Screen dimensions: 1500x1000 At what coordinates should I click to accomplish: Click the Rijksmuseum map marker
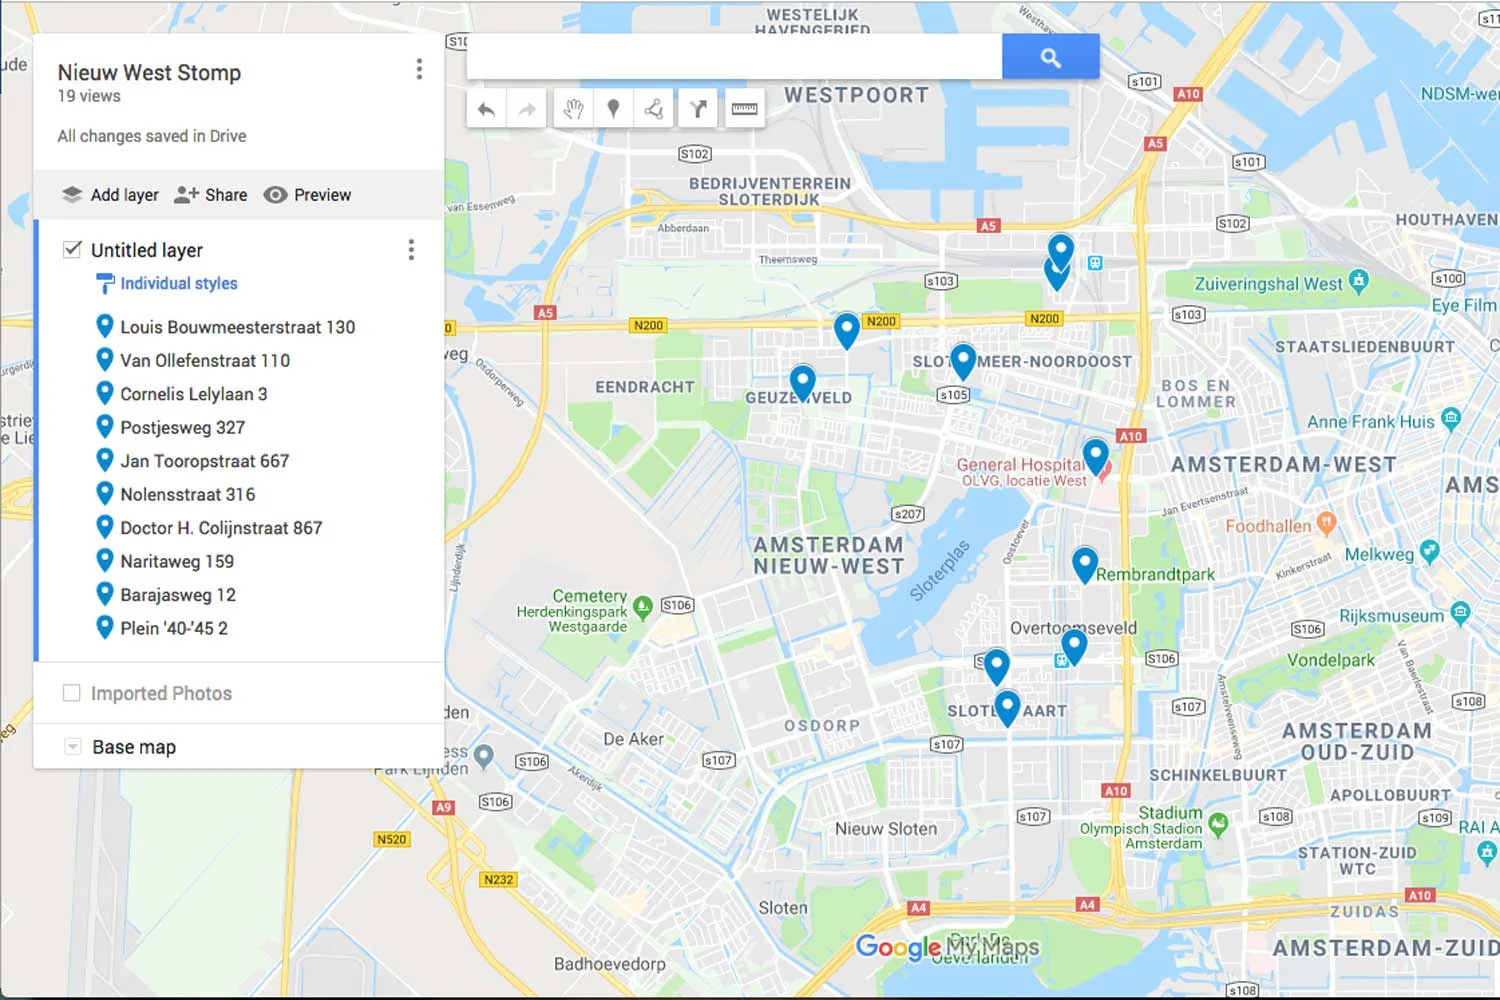[x=1460, y=614]
